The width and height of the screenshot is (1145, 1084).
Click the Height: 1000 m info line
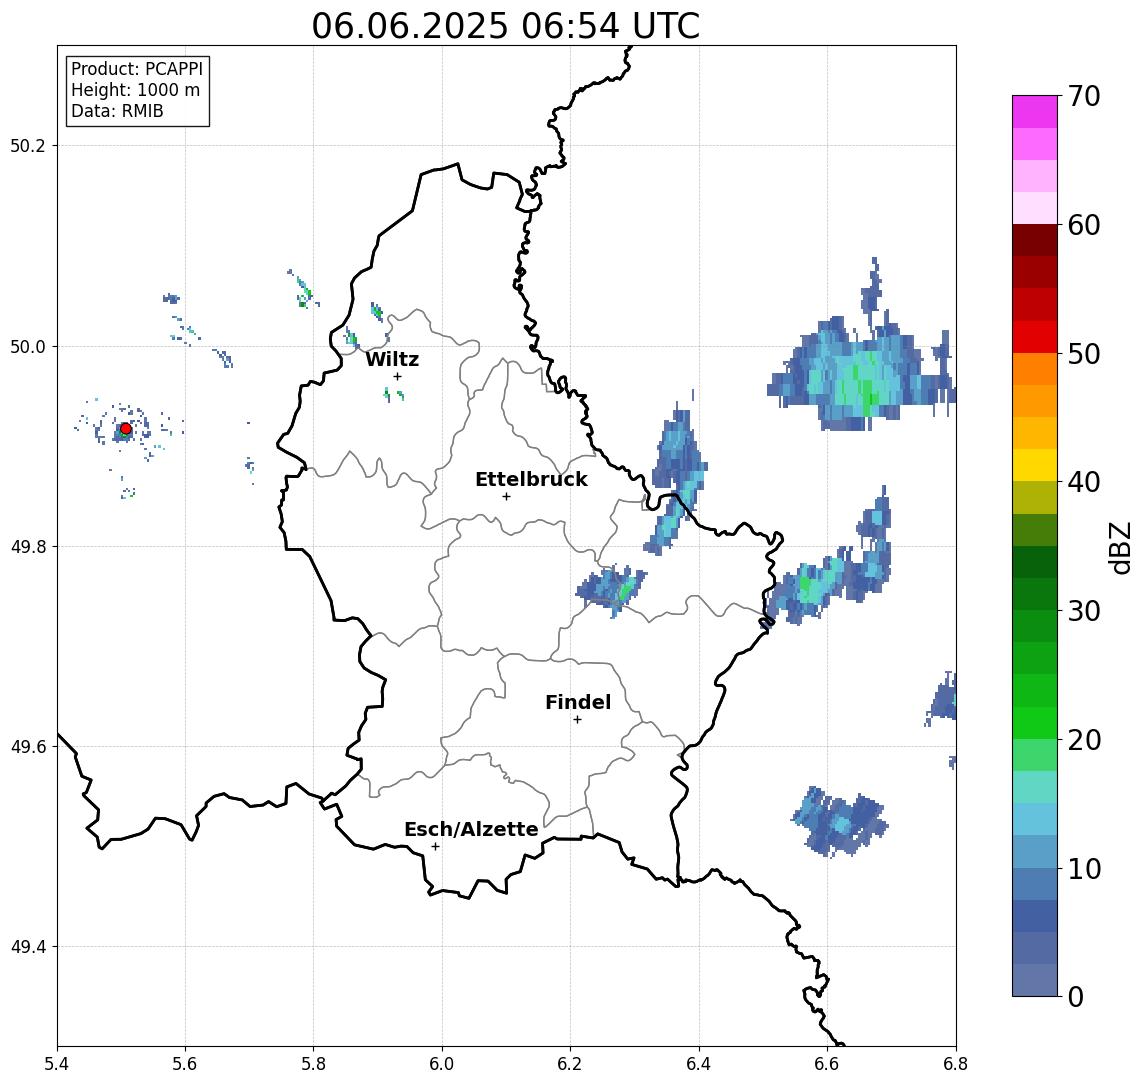(x=135, y=90)
